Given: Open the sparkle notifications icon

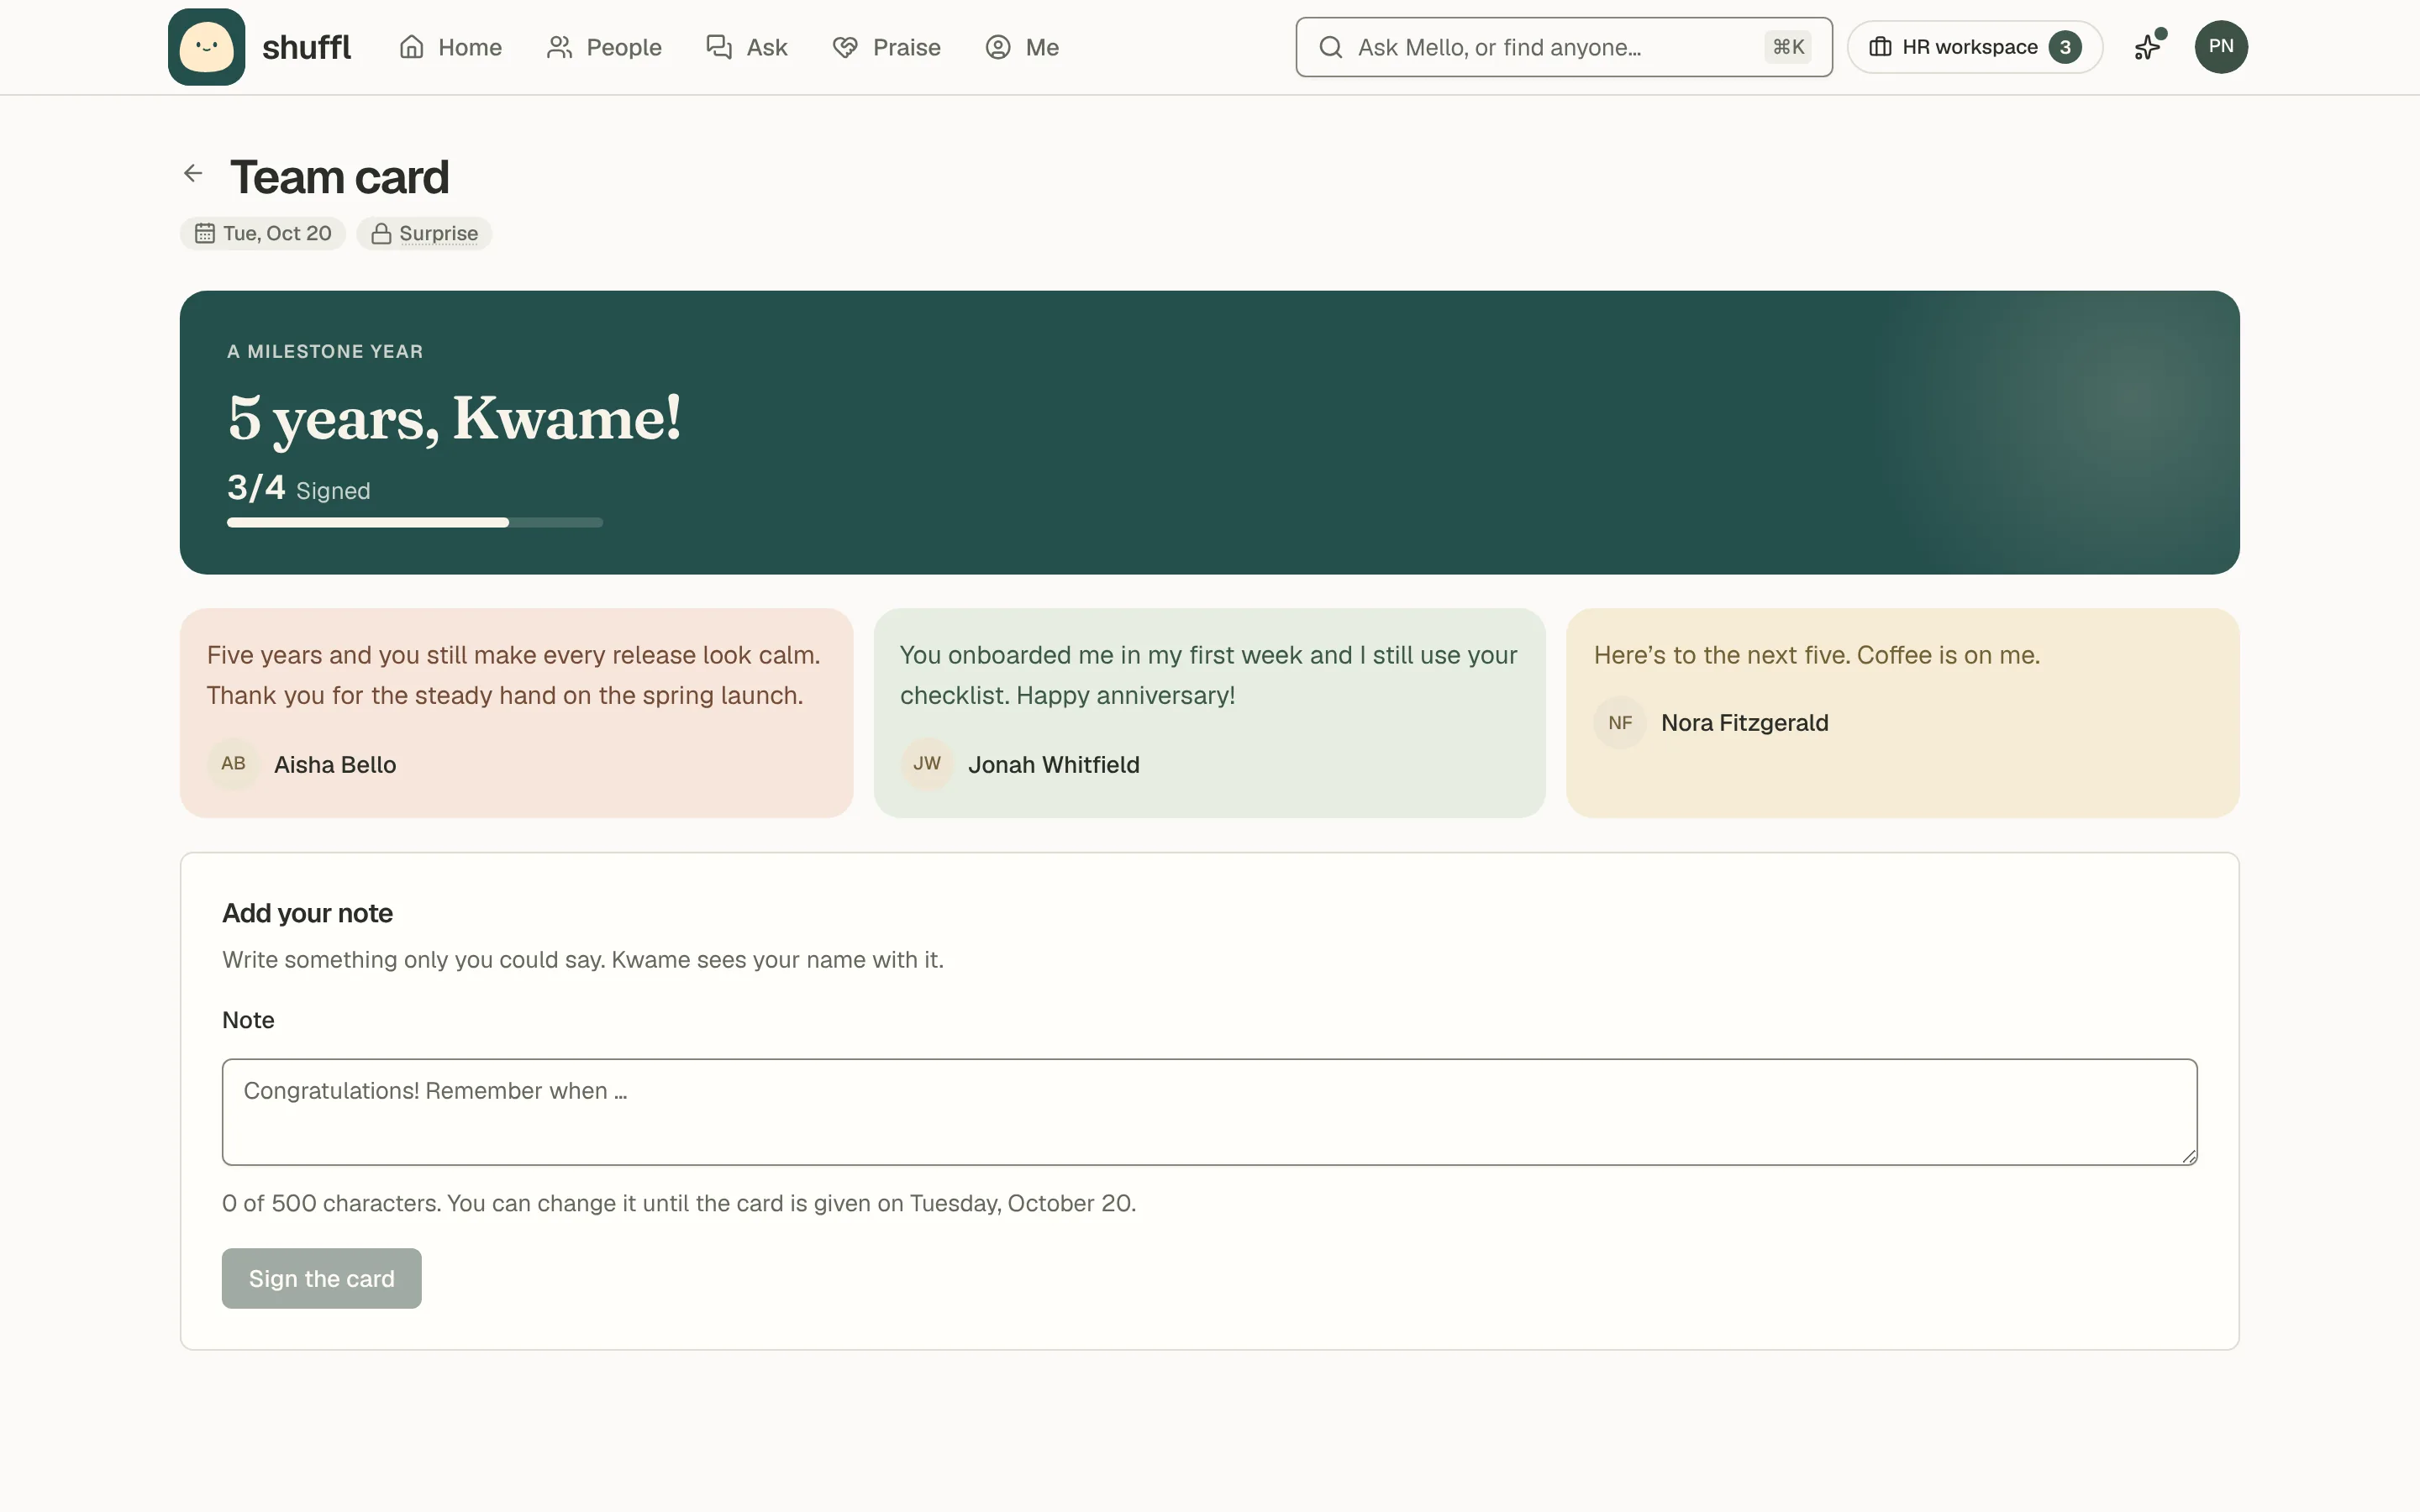Looking at the screenshot, I should 2148,47.
